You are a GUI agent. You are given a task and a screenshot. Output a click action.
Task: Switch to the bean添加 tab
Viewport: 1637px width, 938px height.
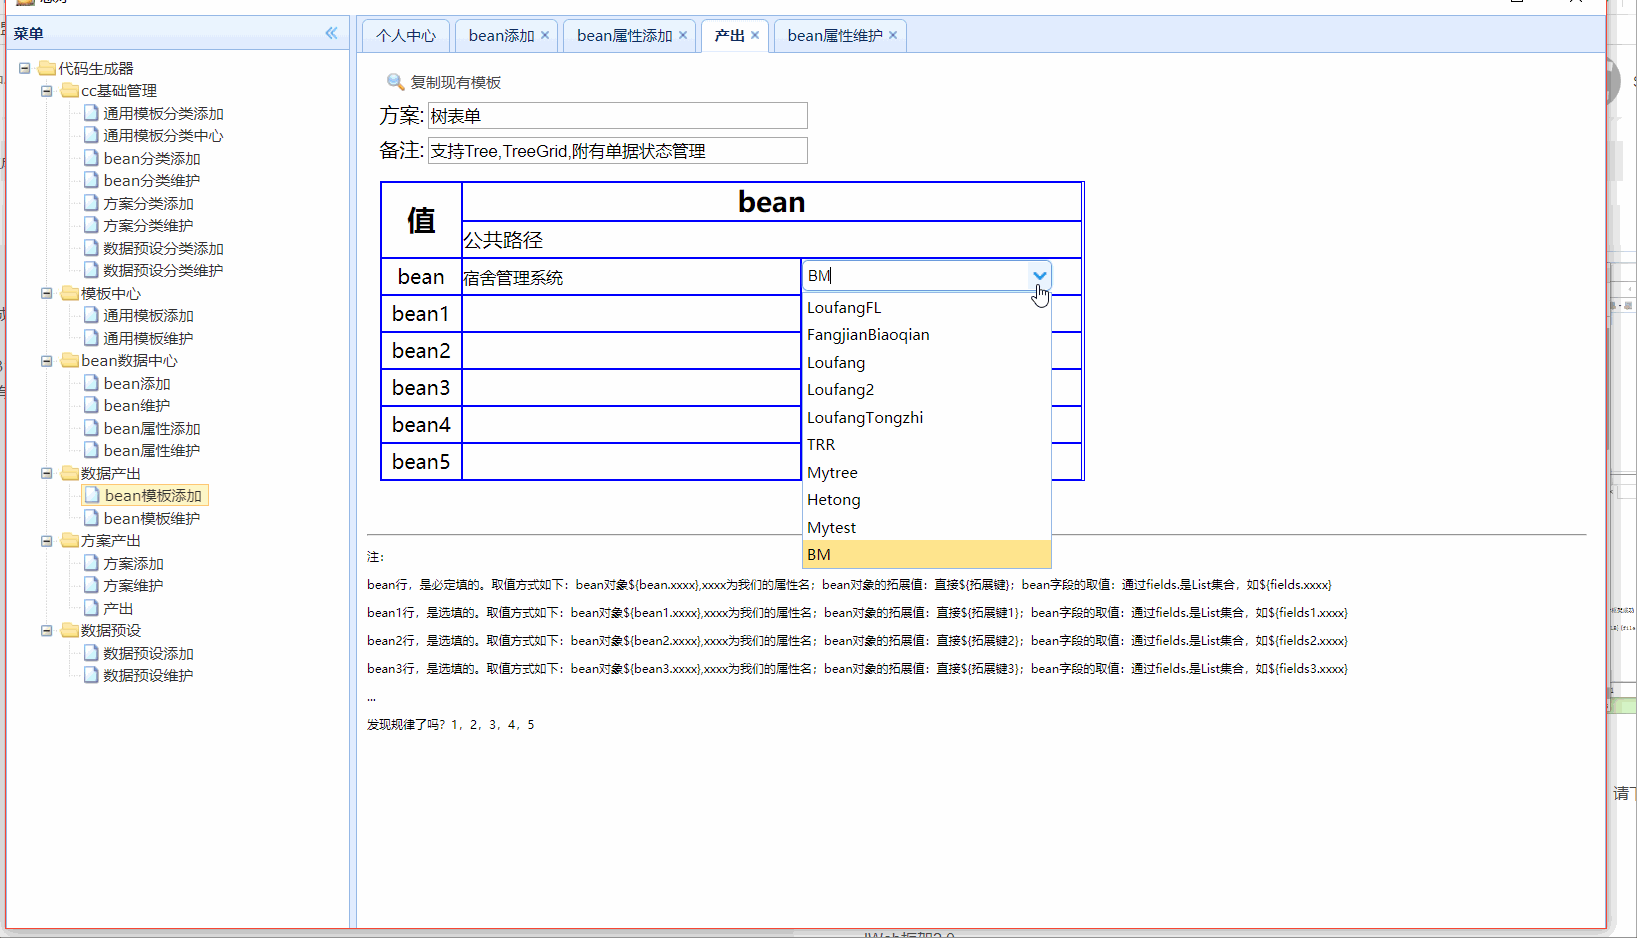coord(502,35)
